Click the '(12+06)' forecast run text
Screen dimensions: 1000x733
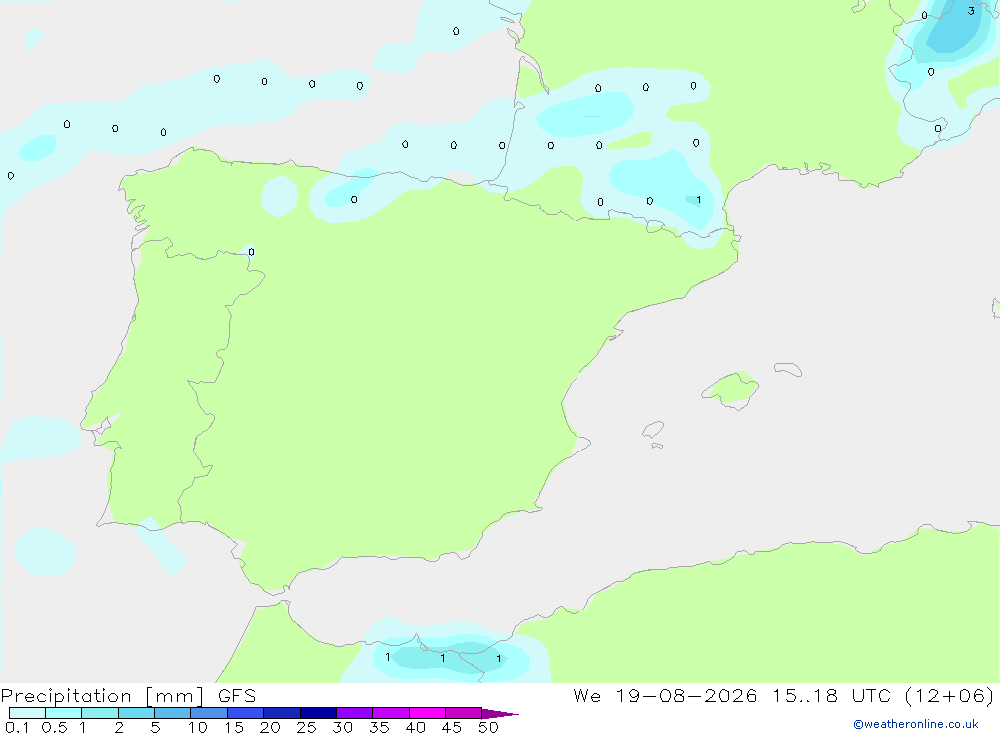(950, 695)
